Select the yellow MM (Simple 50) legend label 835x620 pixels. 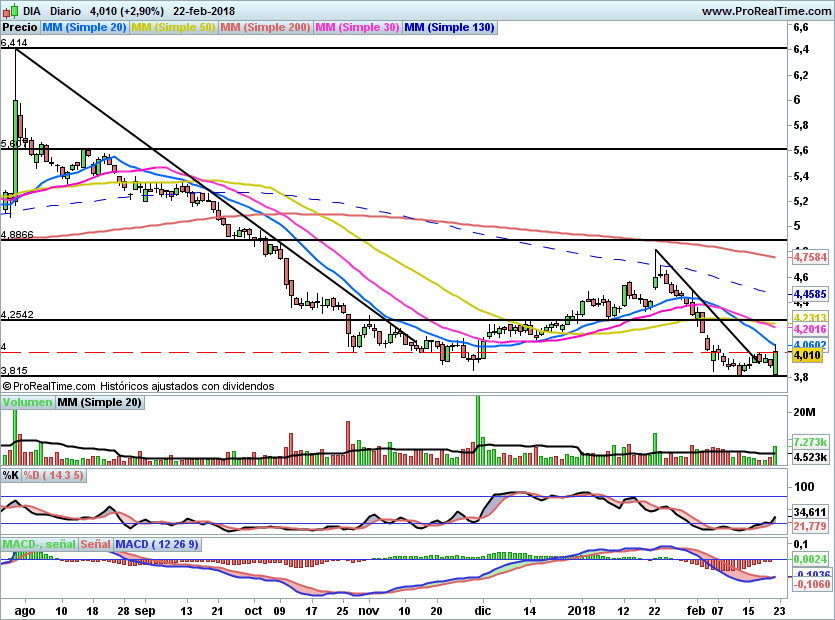coord(173,27)
